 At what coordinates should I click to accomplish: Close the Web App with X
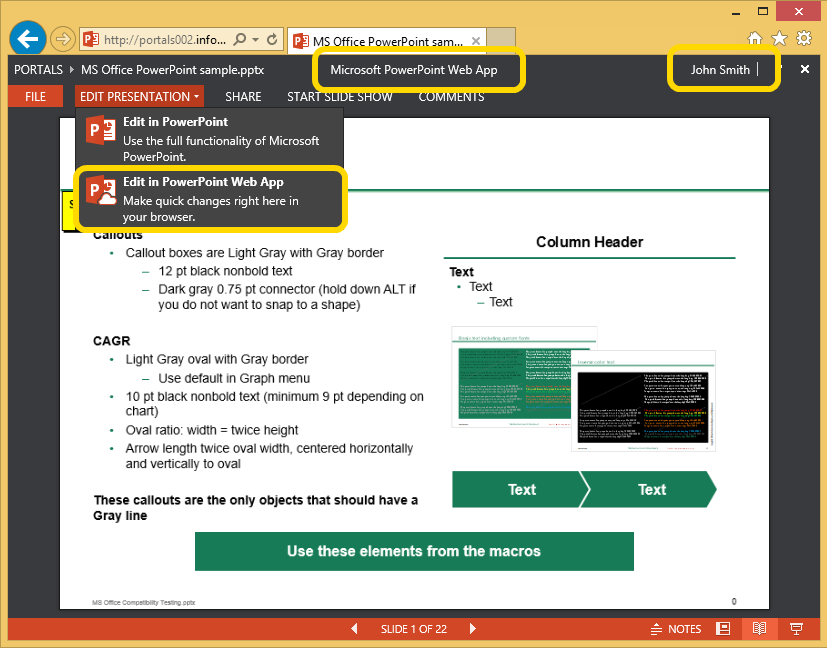(x=805, y=69)
